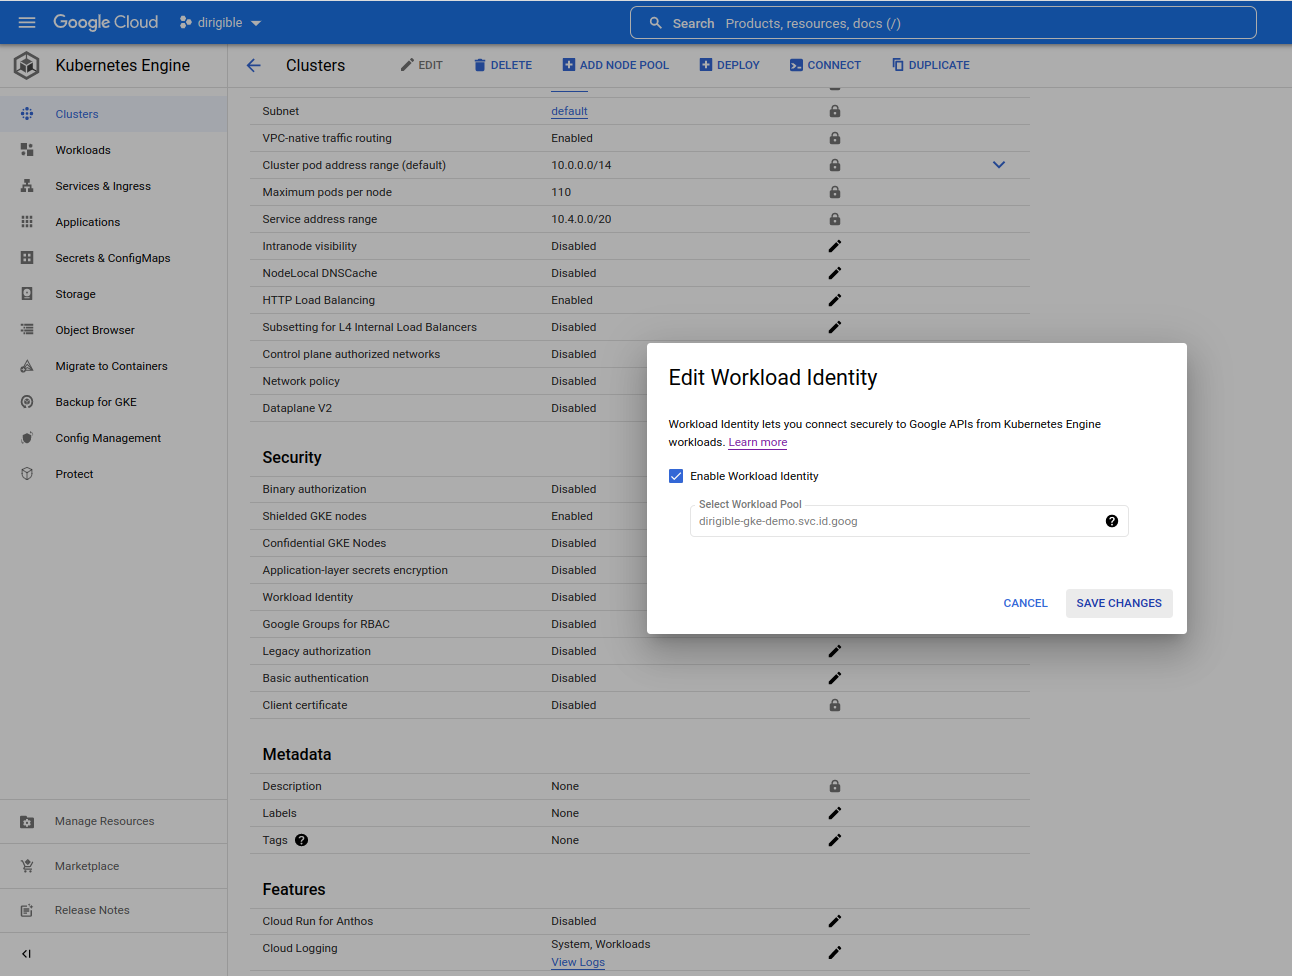Click the lock icon for Service address range

(x=835, y=219)
